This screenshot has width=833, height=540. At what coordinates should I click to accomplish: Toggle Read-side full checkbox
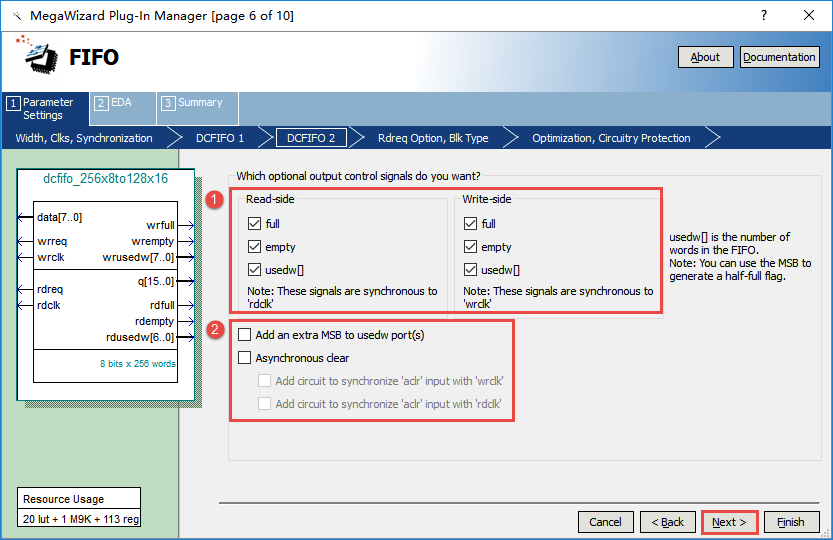(254, 224)
